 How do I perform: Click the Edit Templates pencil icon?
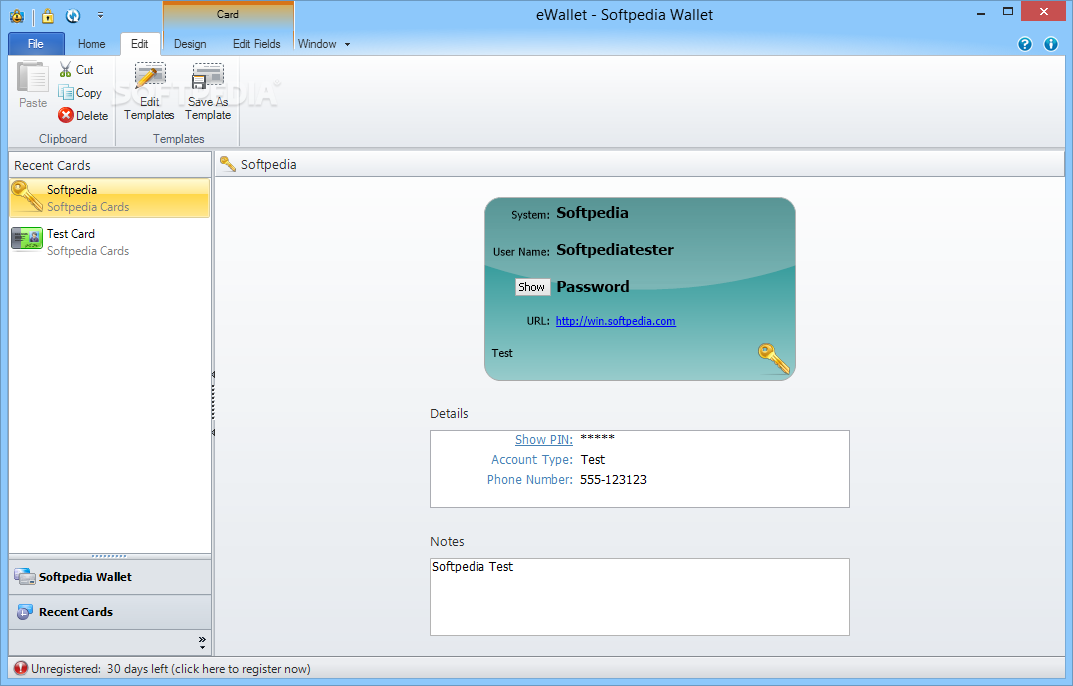150,77
